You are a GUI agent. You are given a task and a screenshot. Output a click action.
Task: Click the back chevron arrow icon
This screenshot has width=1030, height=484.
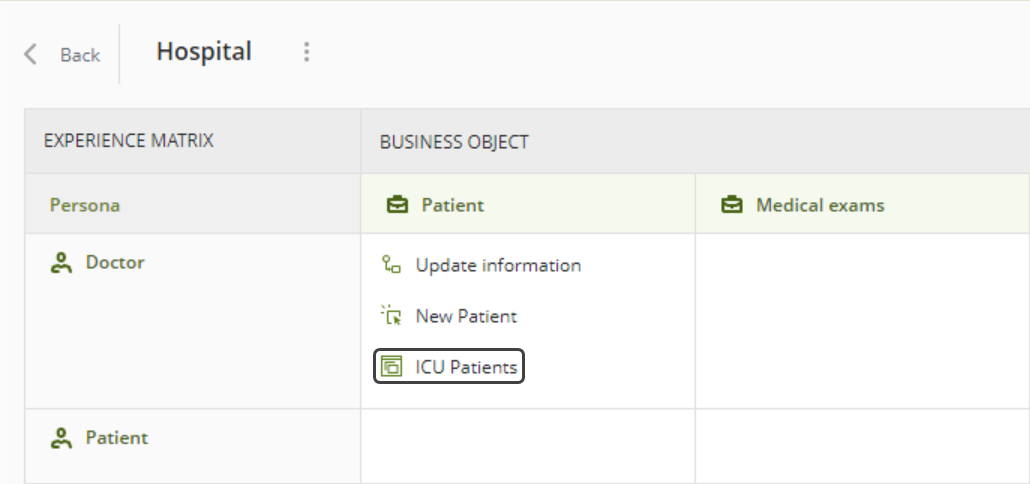click(x=30, y=55)
